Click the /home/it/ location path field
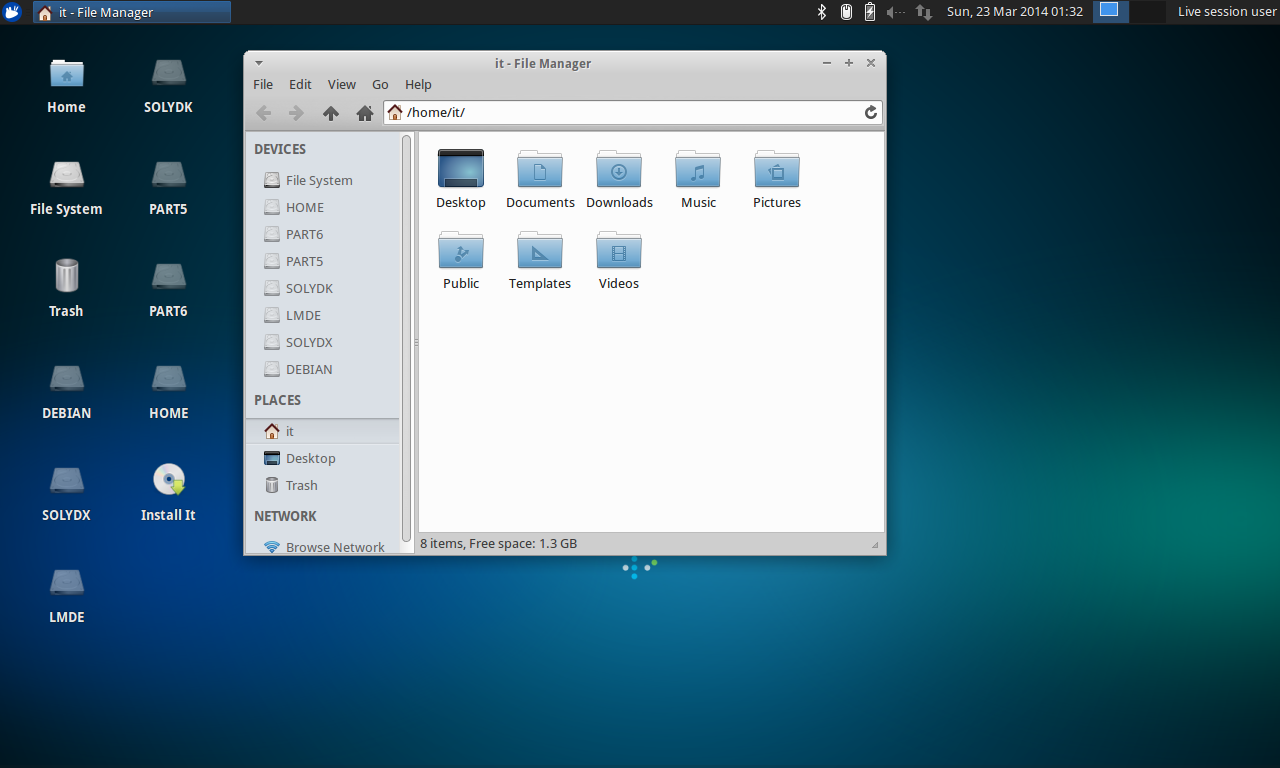The image size is (1280, 768). [x=630, y=113]
